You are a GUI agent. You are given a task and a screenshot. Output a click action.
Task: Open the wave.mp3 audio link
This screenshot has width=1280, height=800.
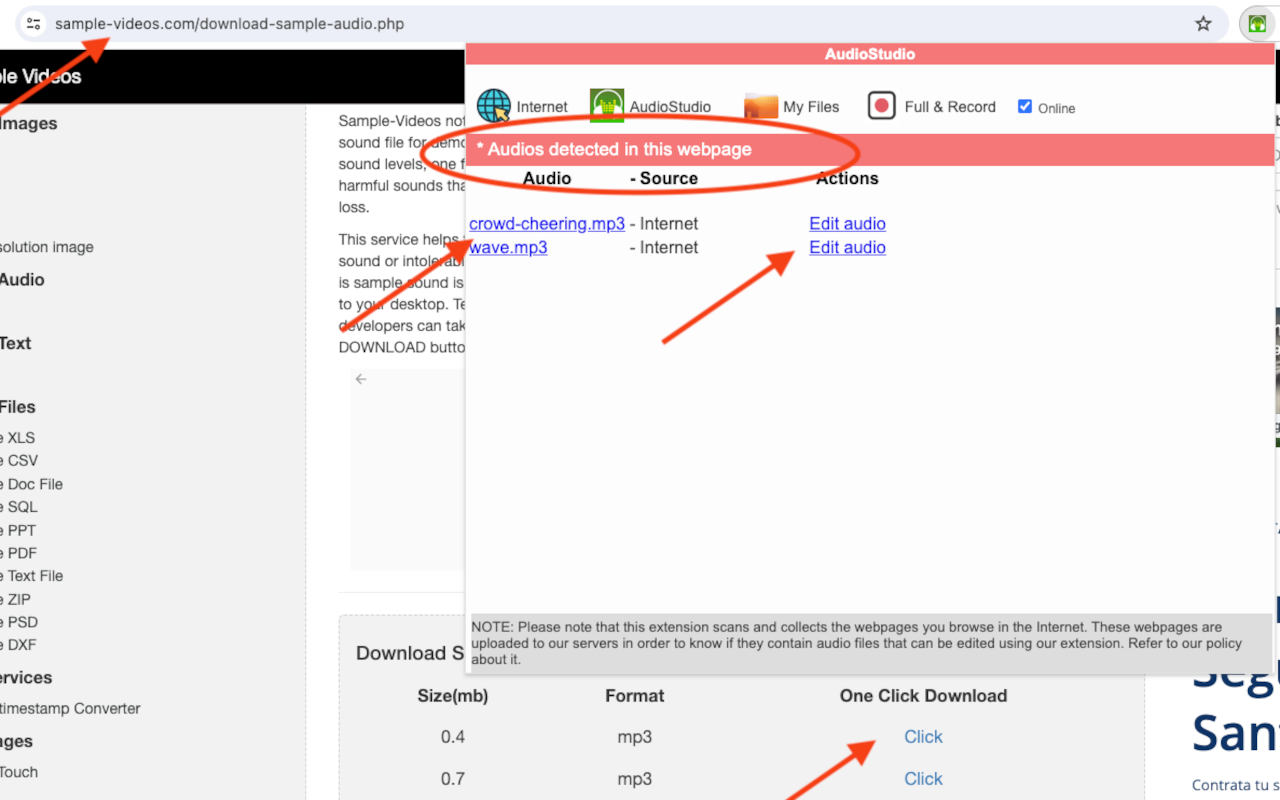pos(508,248)
